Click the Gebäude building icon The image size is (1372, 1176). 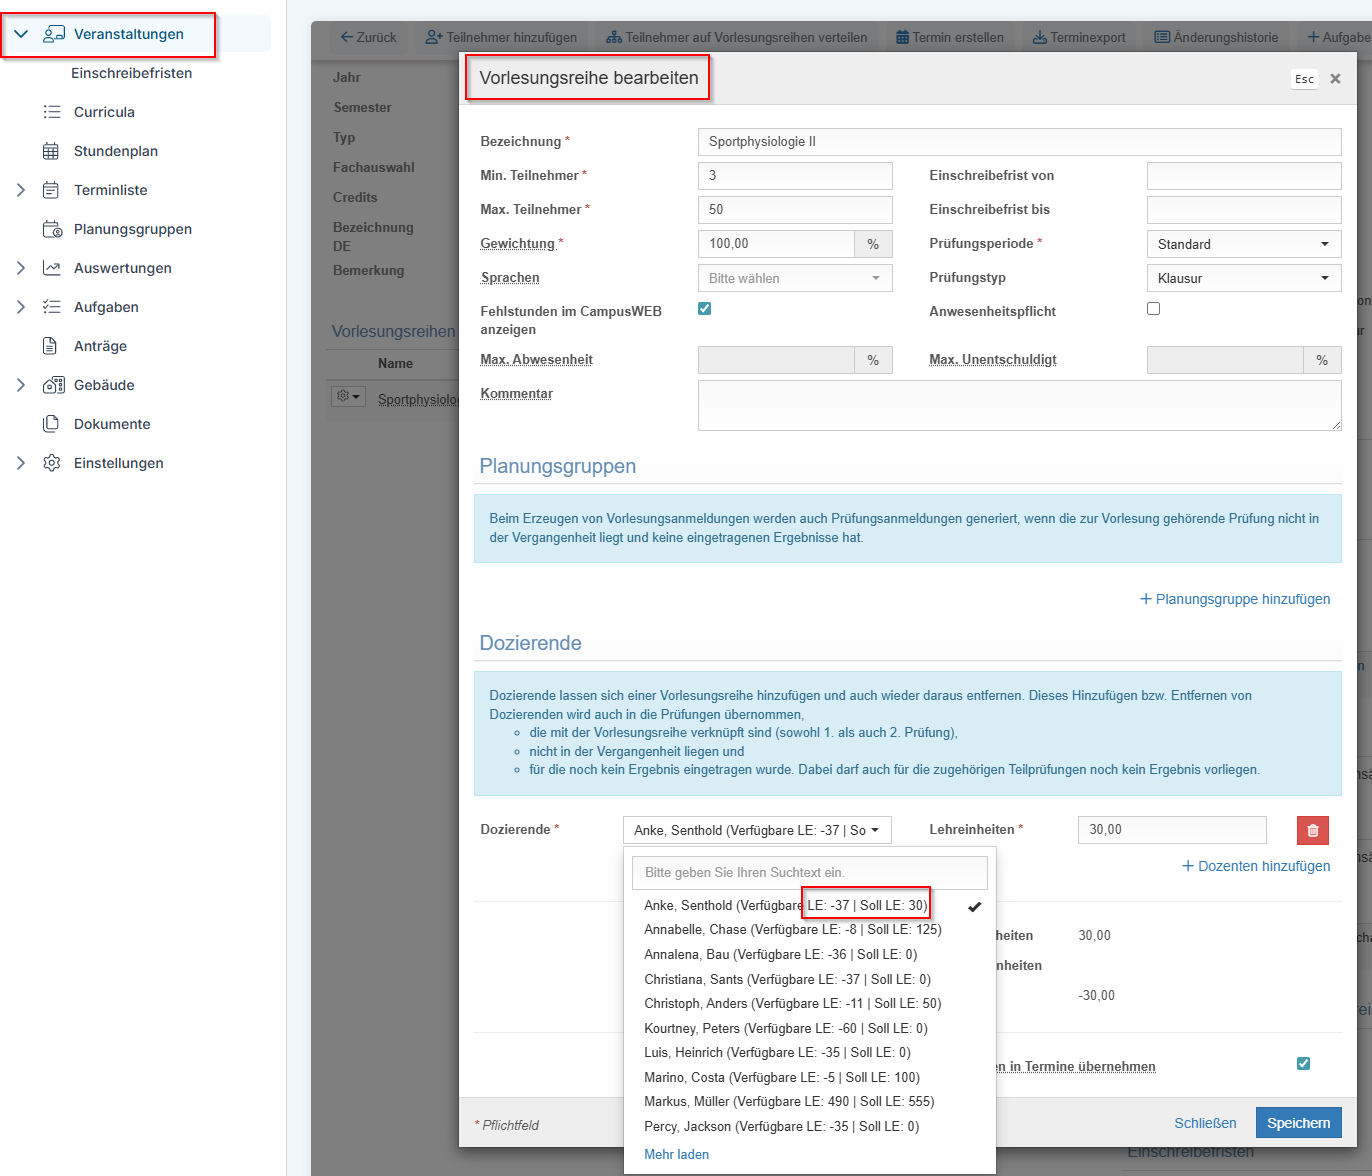click(x=53, y=385)
